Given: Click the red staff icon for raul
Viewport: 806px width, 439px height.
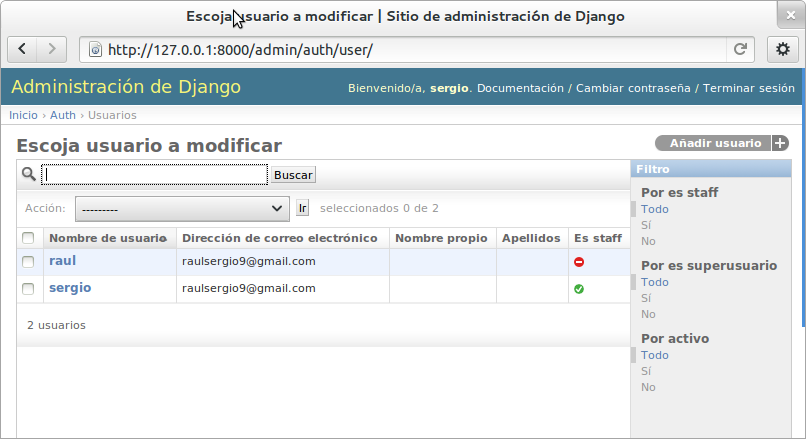Looking at the screenshot, I should 579,262.
